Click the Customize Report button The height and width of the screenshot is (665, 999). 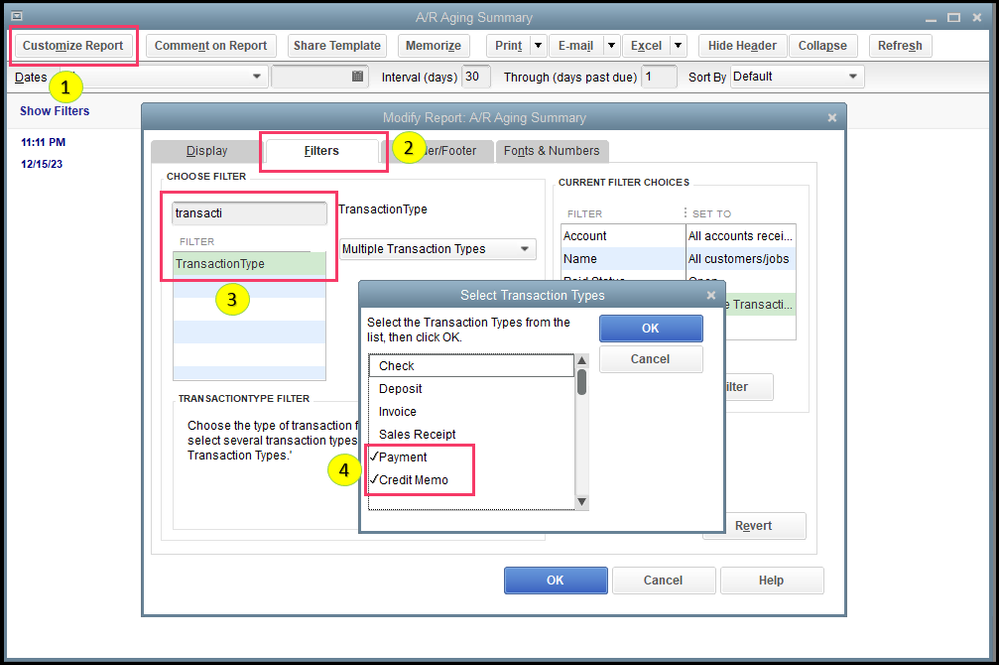tap(73, 46)
